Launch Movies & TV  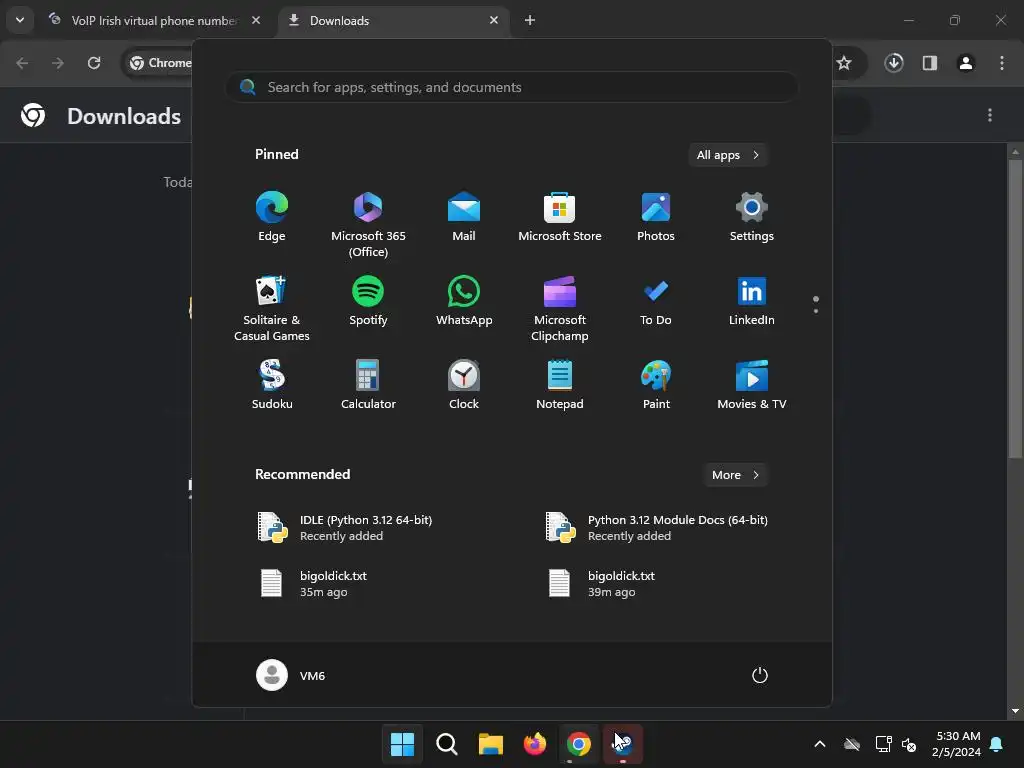click(x=752, y=385)
